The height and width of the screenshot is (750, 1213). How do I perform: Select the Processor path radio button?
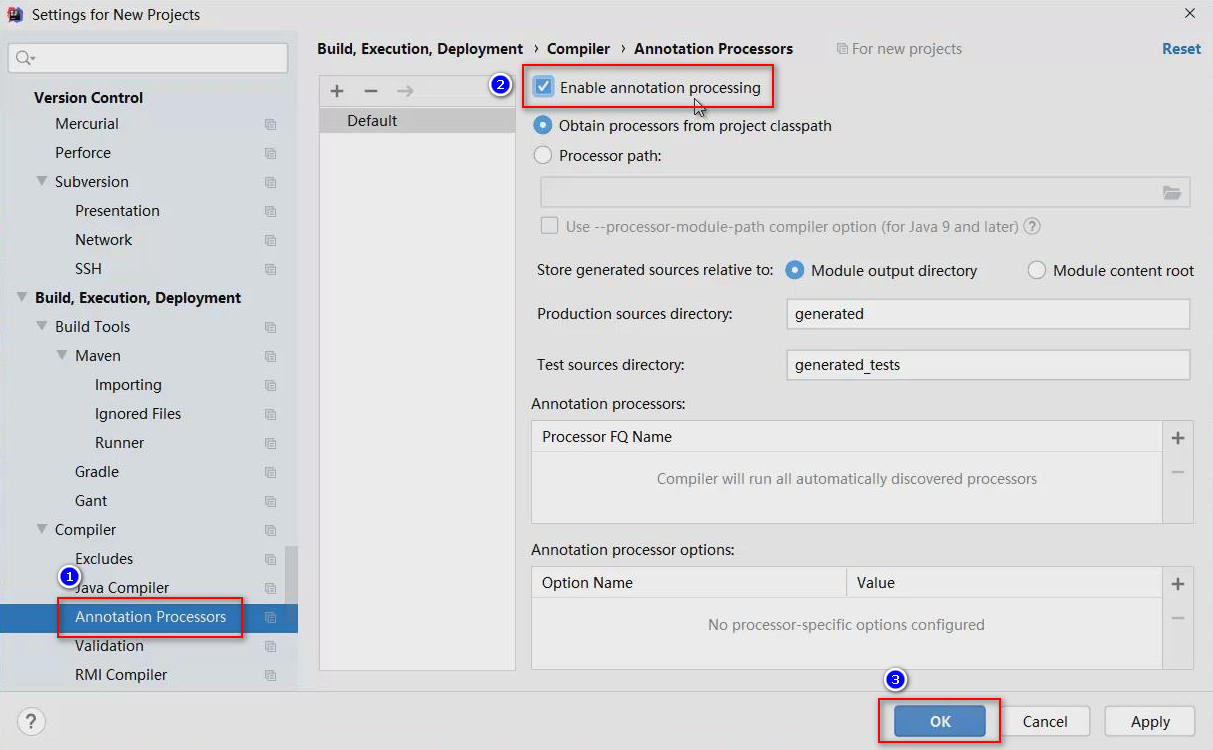click(543, 156)
